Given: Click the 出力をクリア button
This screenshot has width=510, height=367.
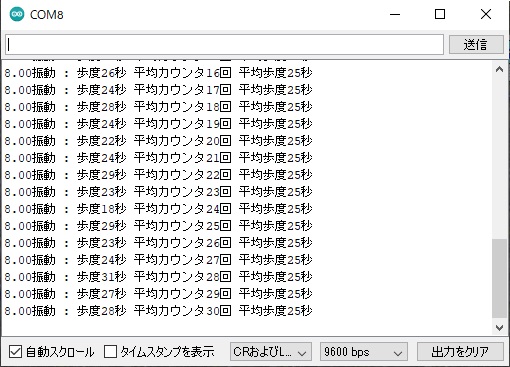Looking at the screenshot, I should point(460,352).
